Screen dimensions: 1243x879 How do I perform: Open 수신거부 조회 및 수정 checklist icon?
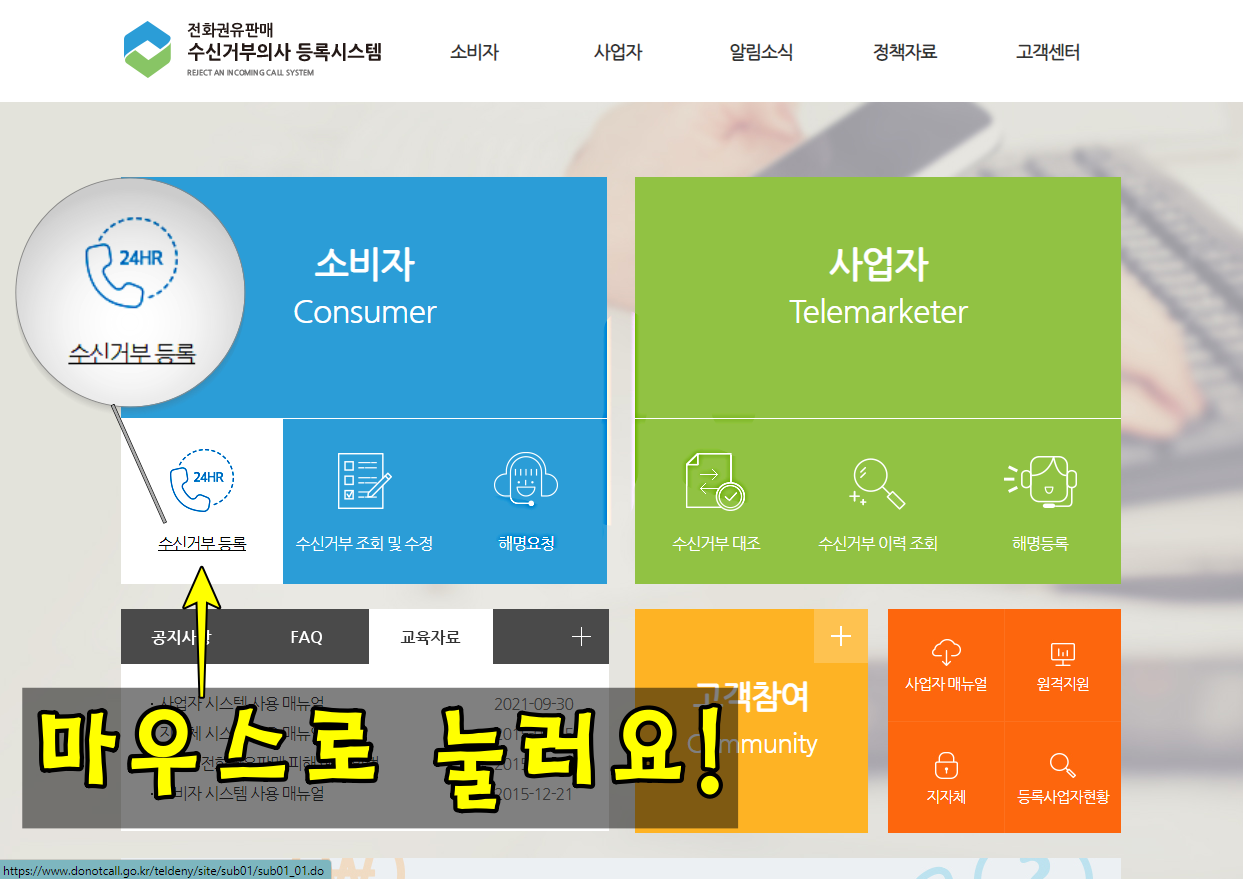click(x=364, y=481)
